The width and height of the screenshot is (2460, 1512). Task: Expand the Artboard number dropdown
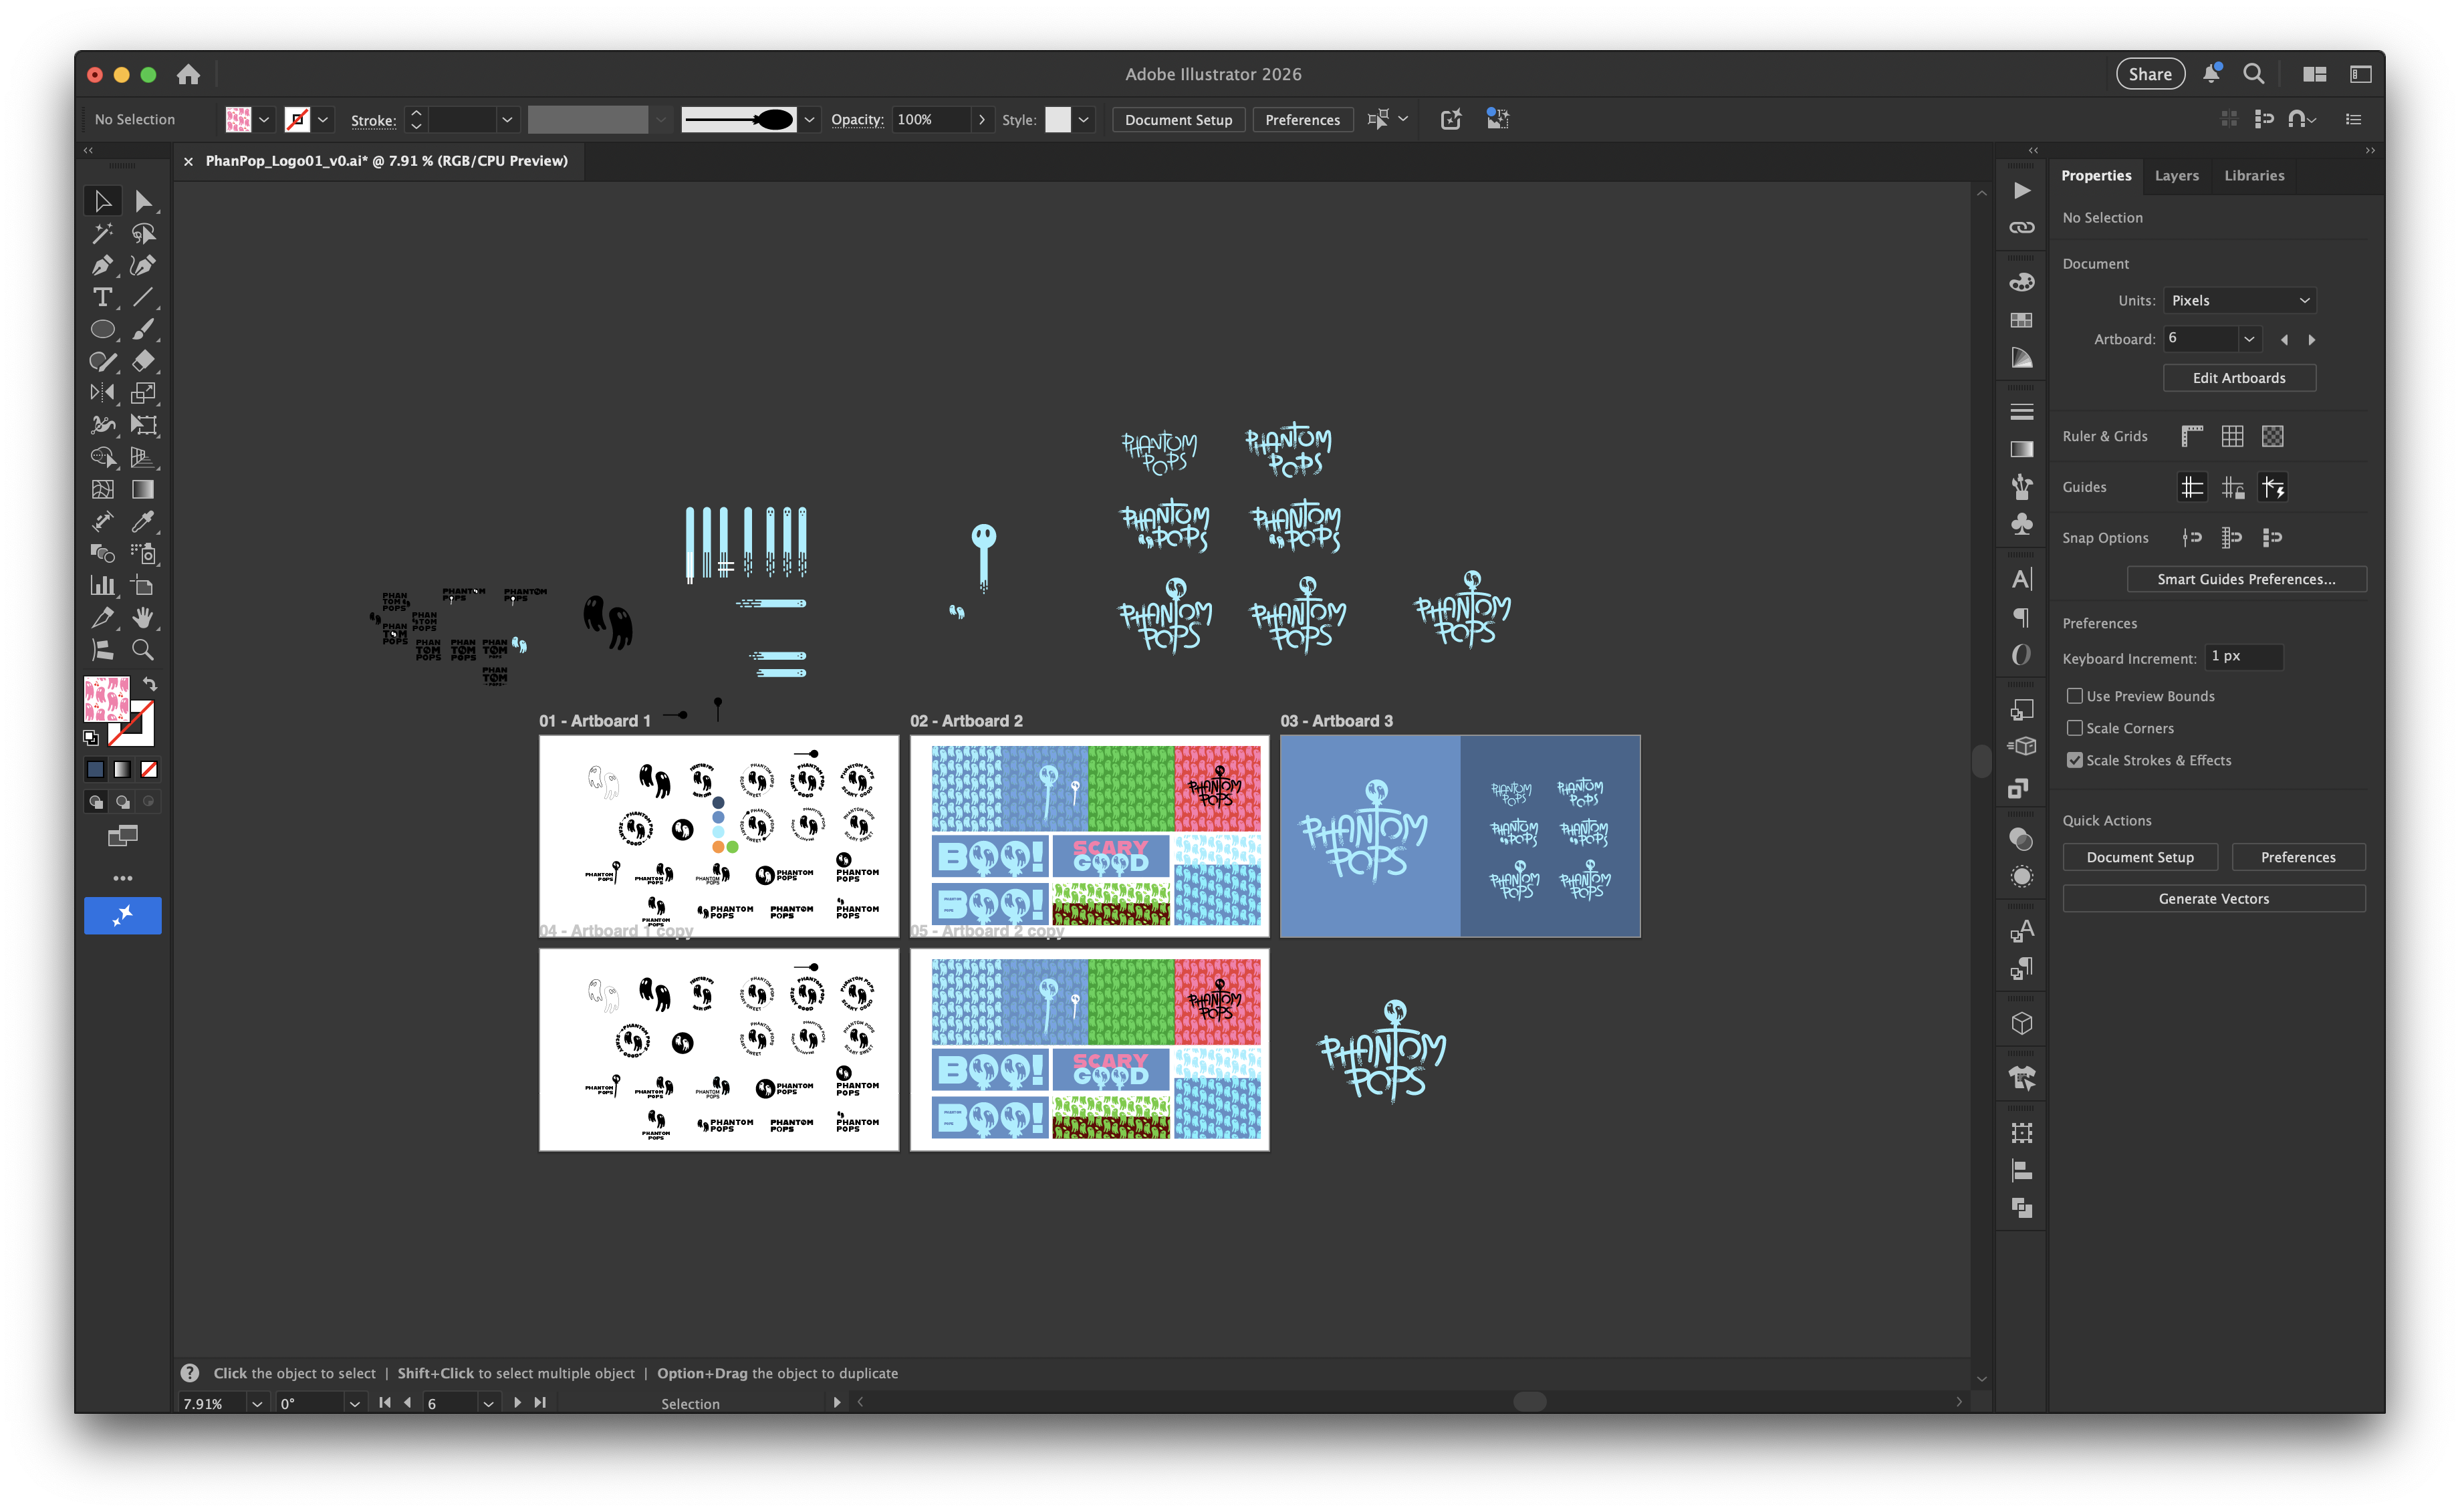click(x=2249, y=339)
